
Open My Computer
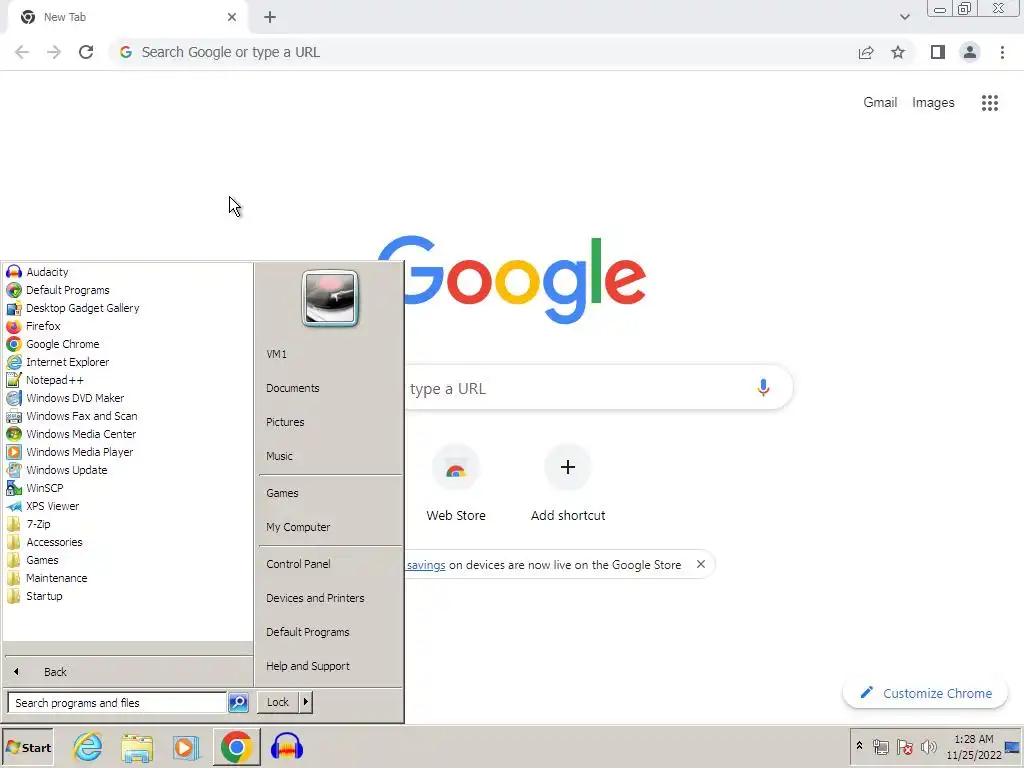[298, 527]
